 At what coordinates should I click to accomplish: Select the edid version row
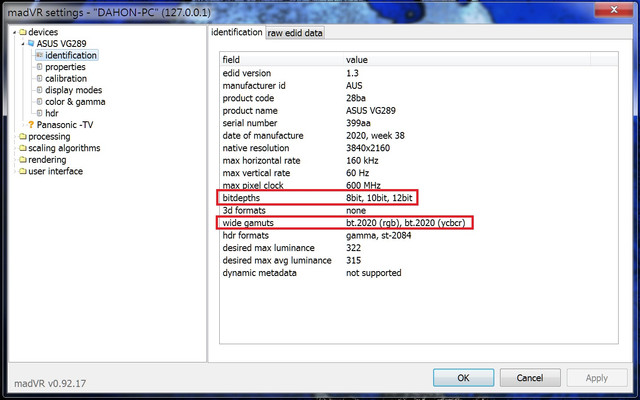[419, 73]
